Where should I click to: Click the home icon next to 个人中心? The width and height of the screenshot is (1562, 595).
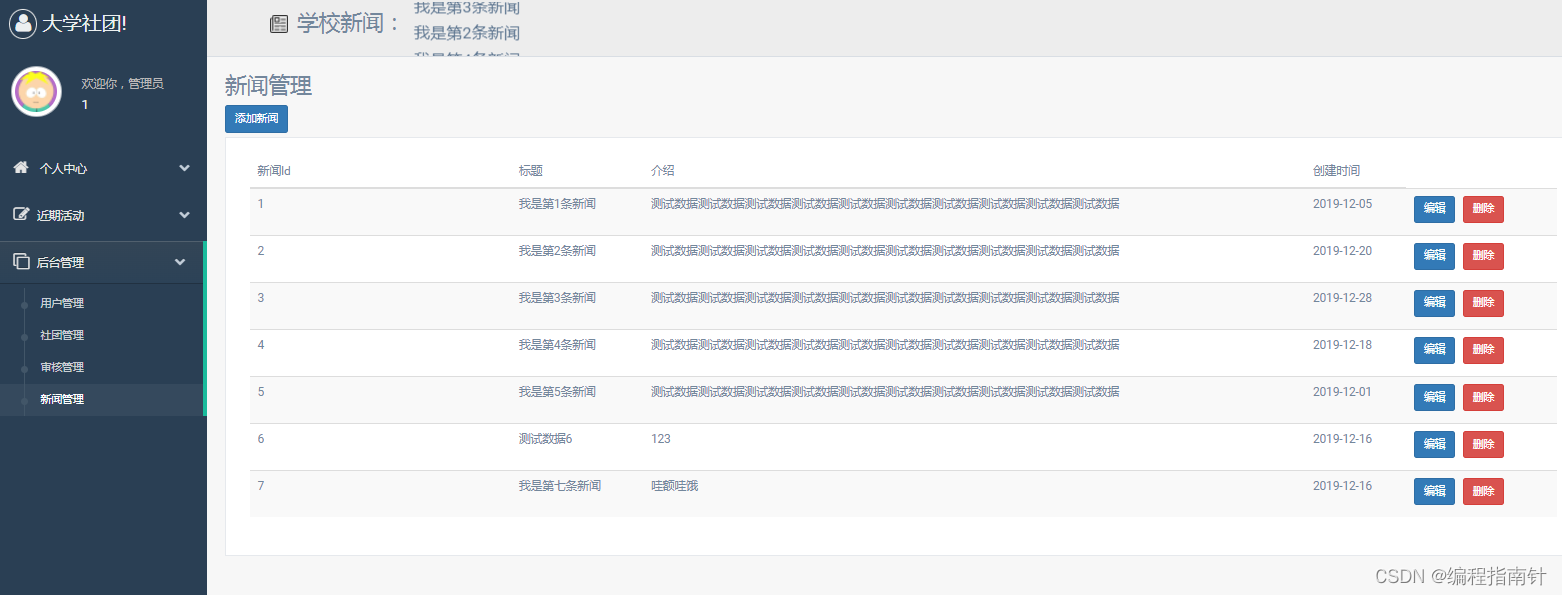click(21, 168)
